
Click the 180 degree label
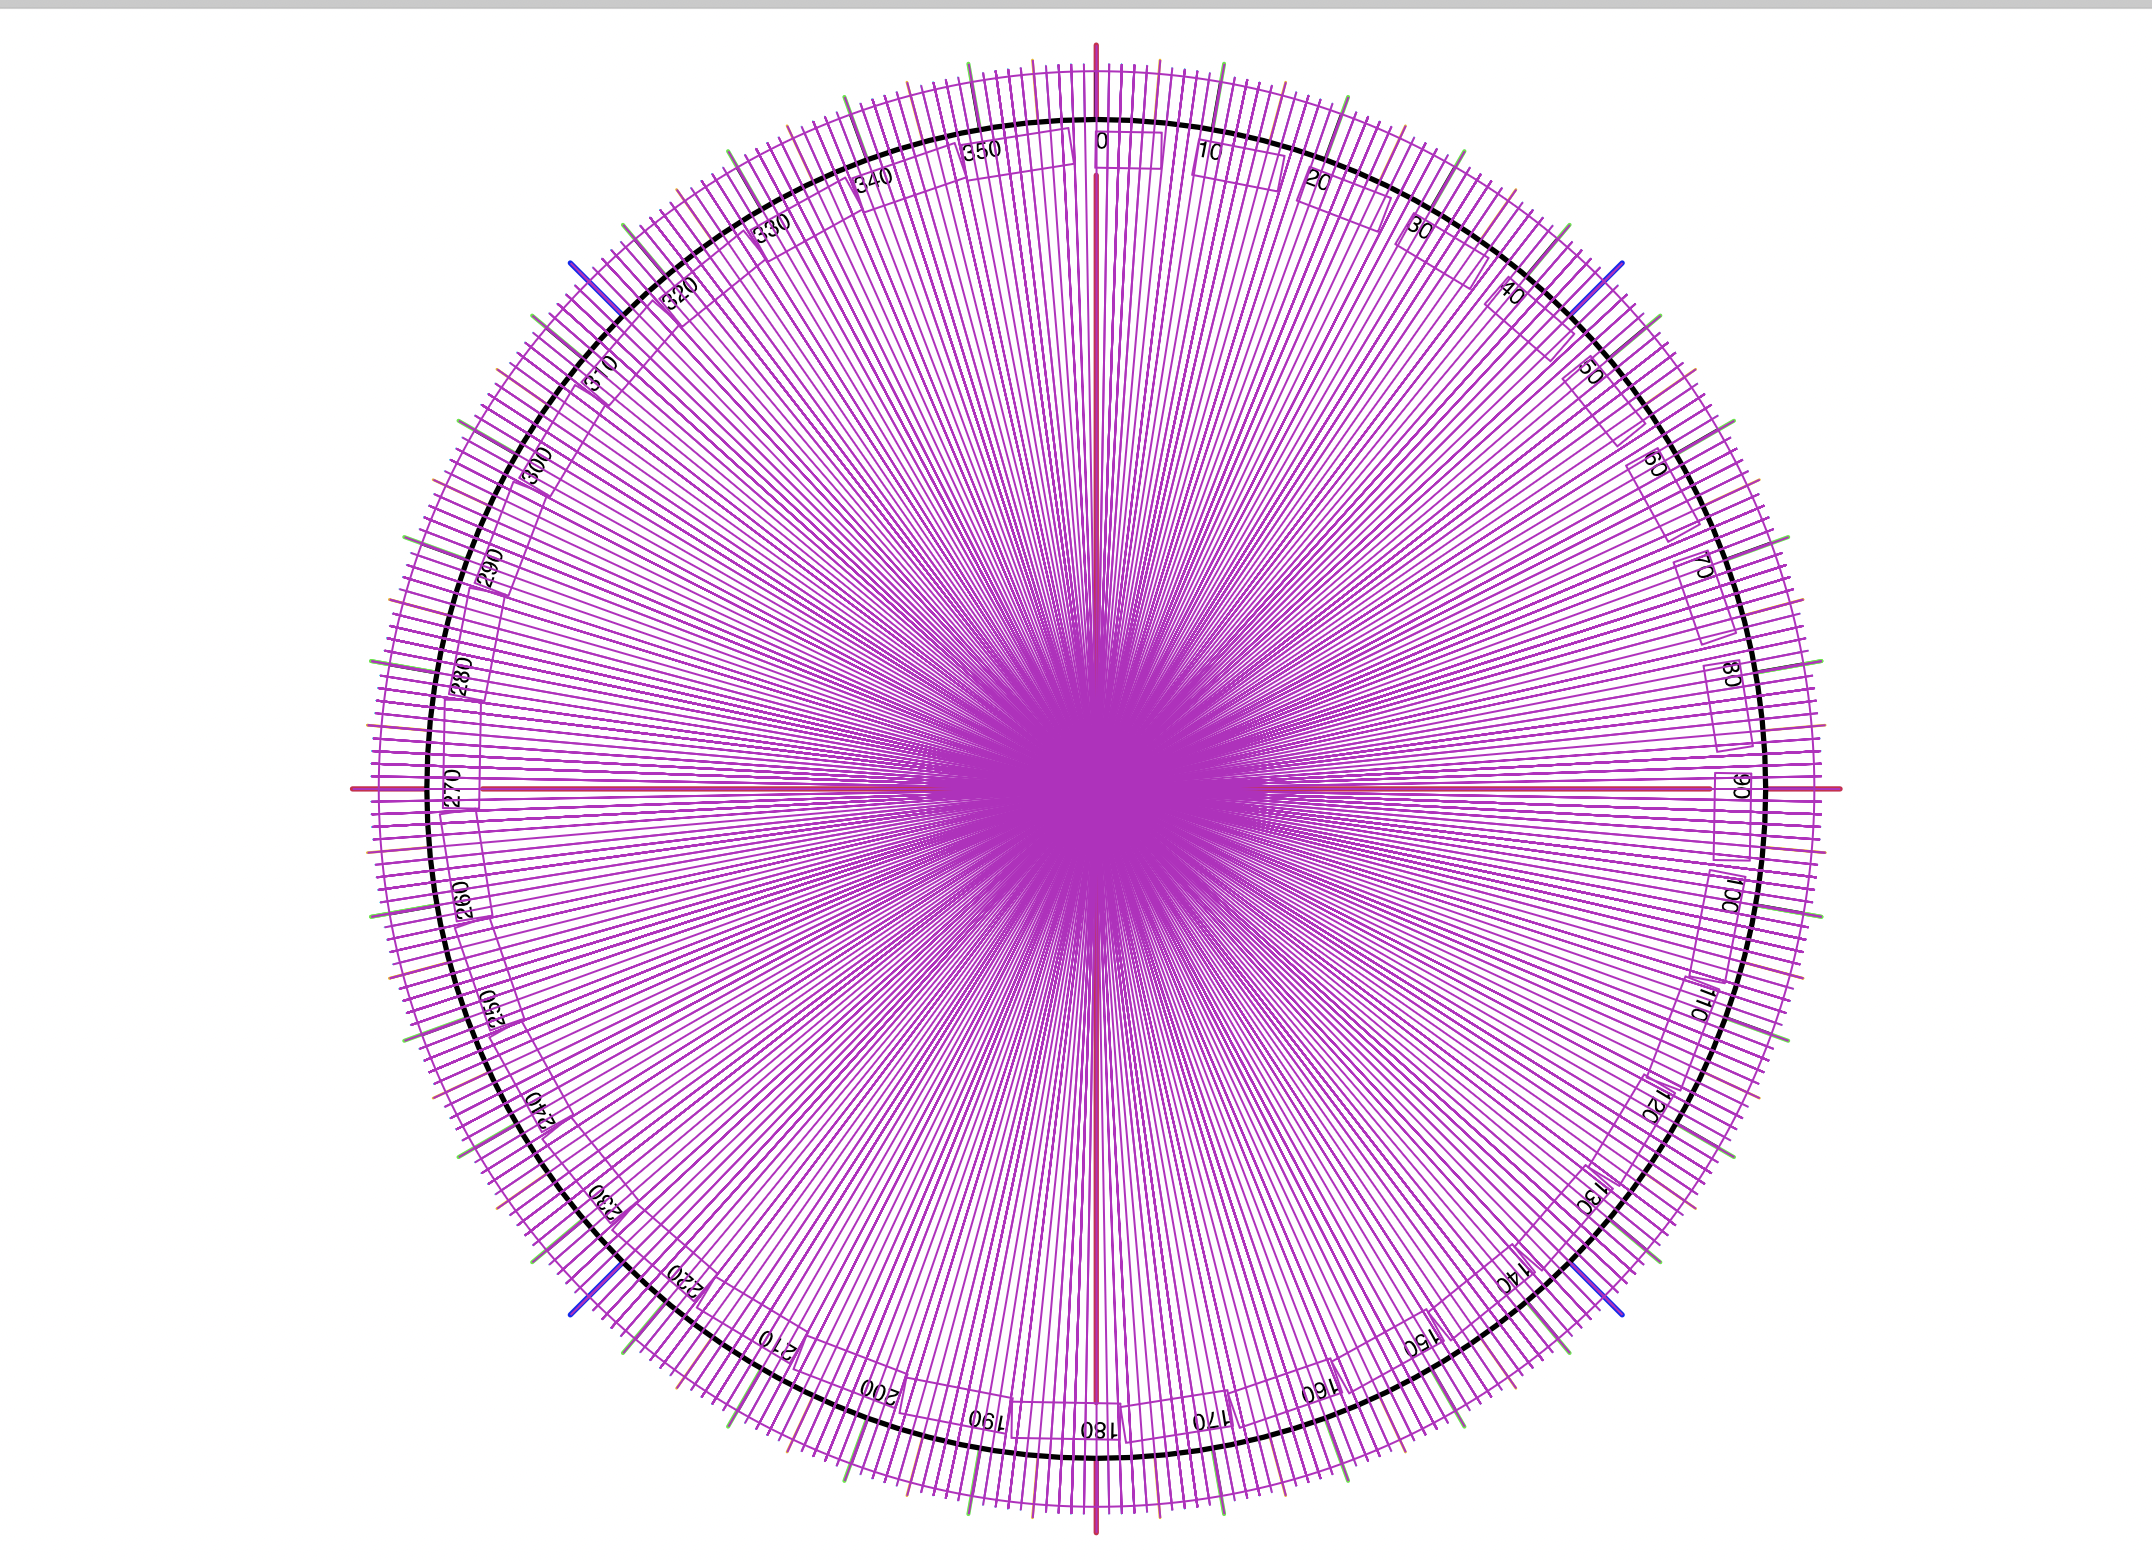point(1097,1429)
